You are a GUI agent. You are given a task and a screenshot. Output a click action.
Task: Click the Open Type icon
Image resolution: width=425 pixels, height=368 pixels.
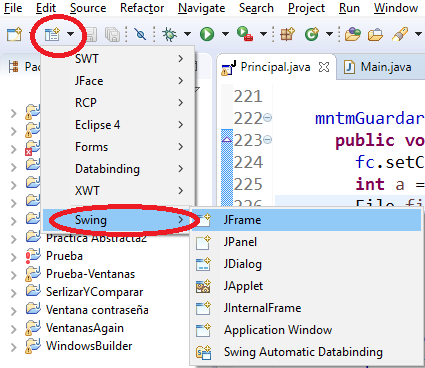(x=353, y=34)
